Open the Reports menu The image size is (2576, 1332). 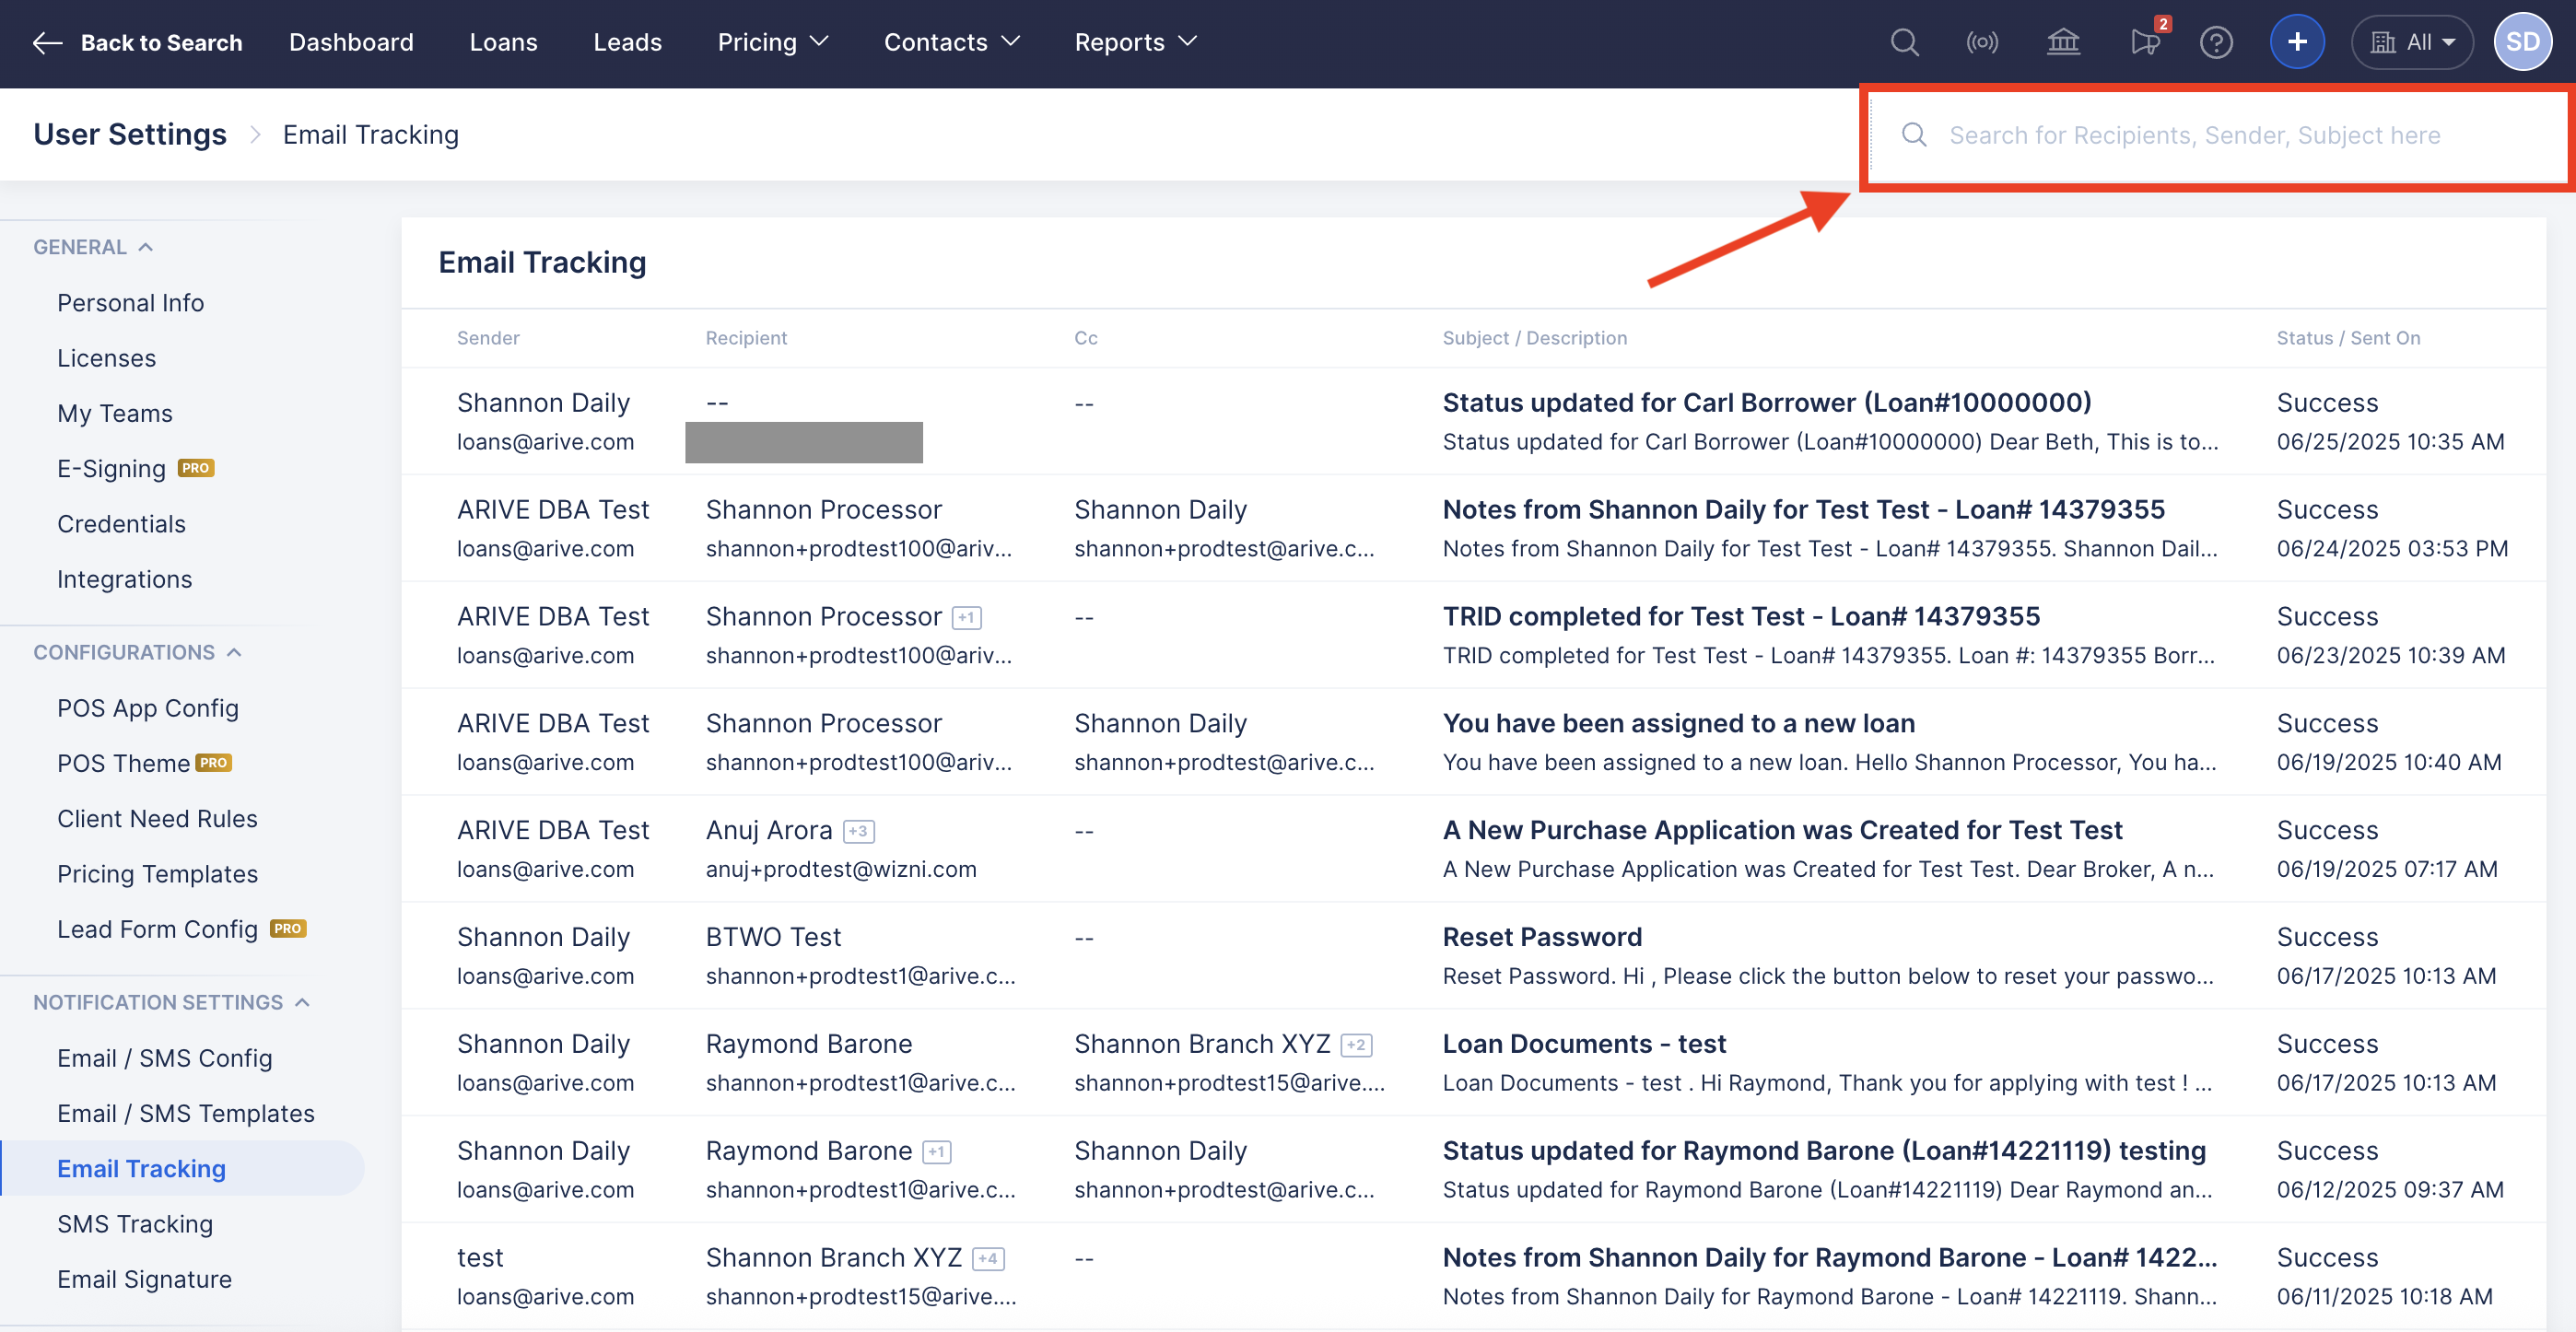1134,42
